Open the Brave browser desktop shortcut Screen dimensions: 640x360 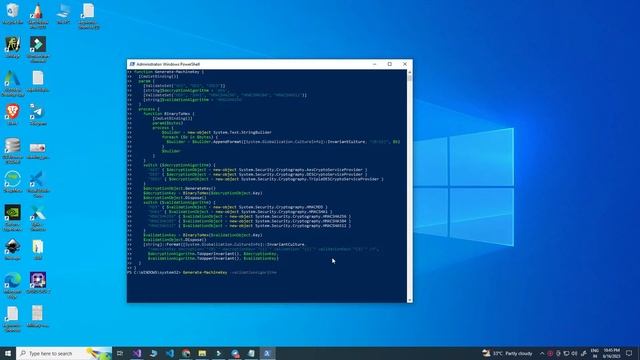[x=13, y=114]
